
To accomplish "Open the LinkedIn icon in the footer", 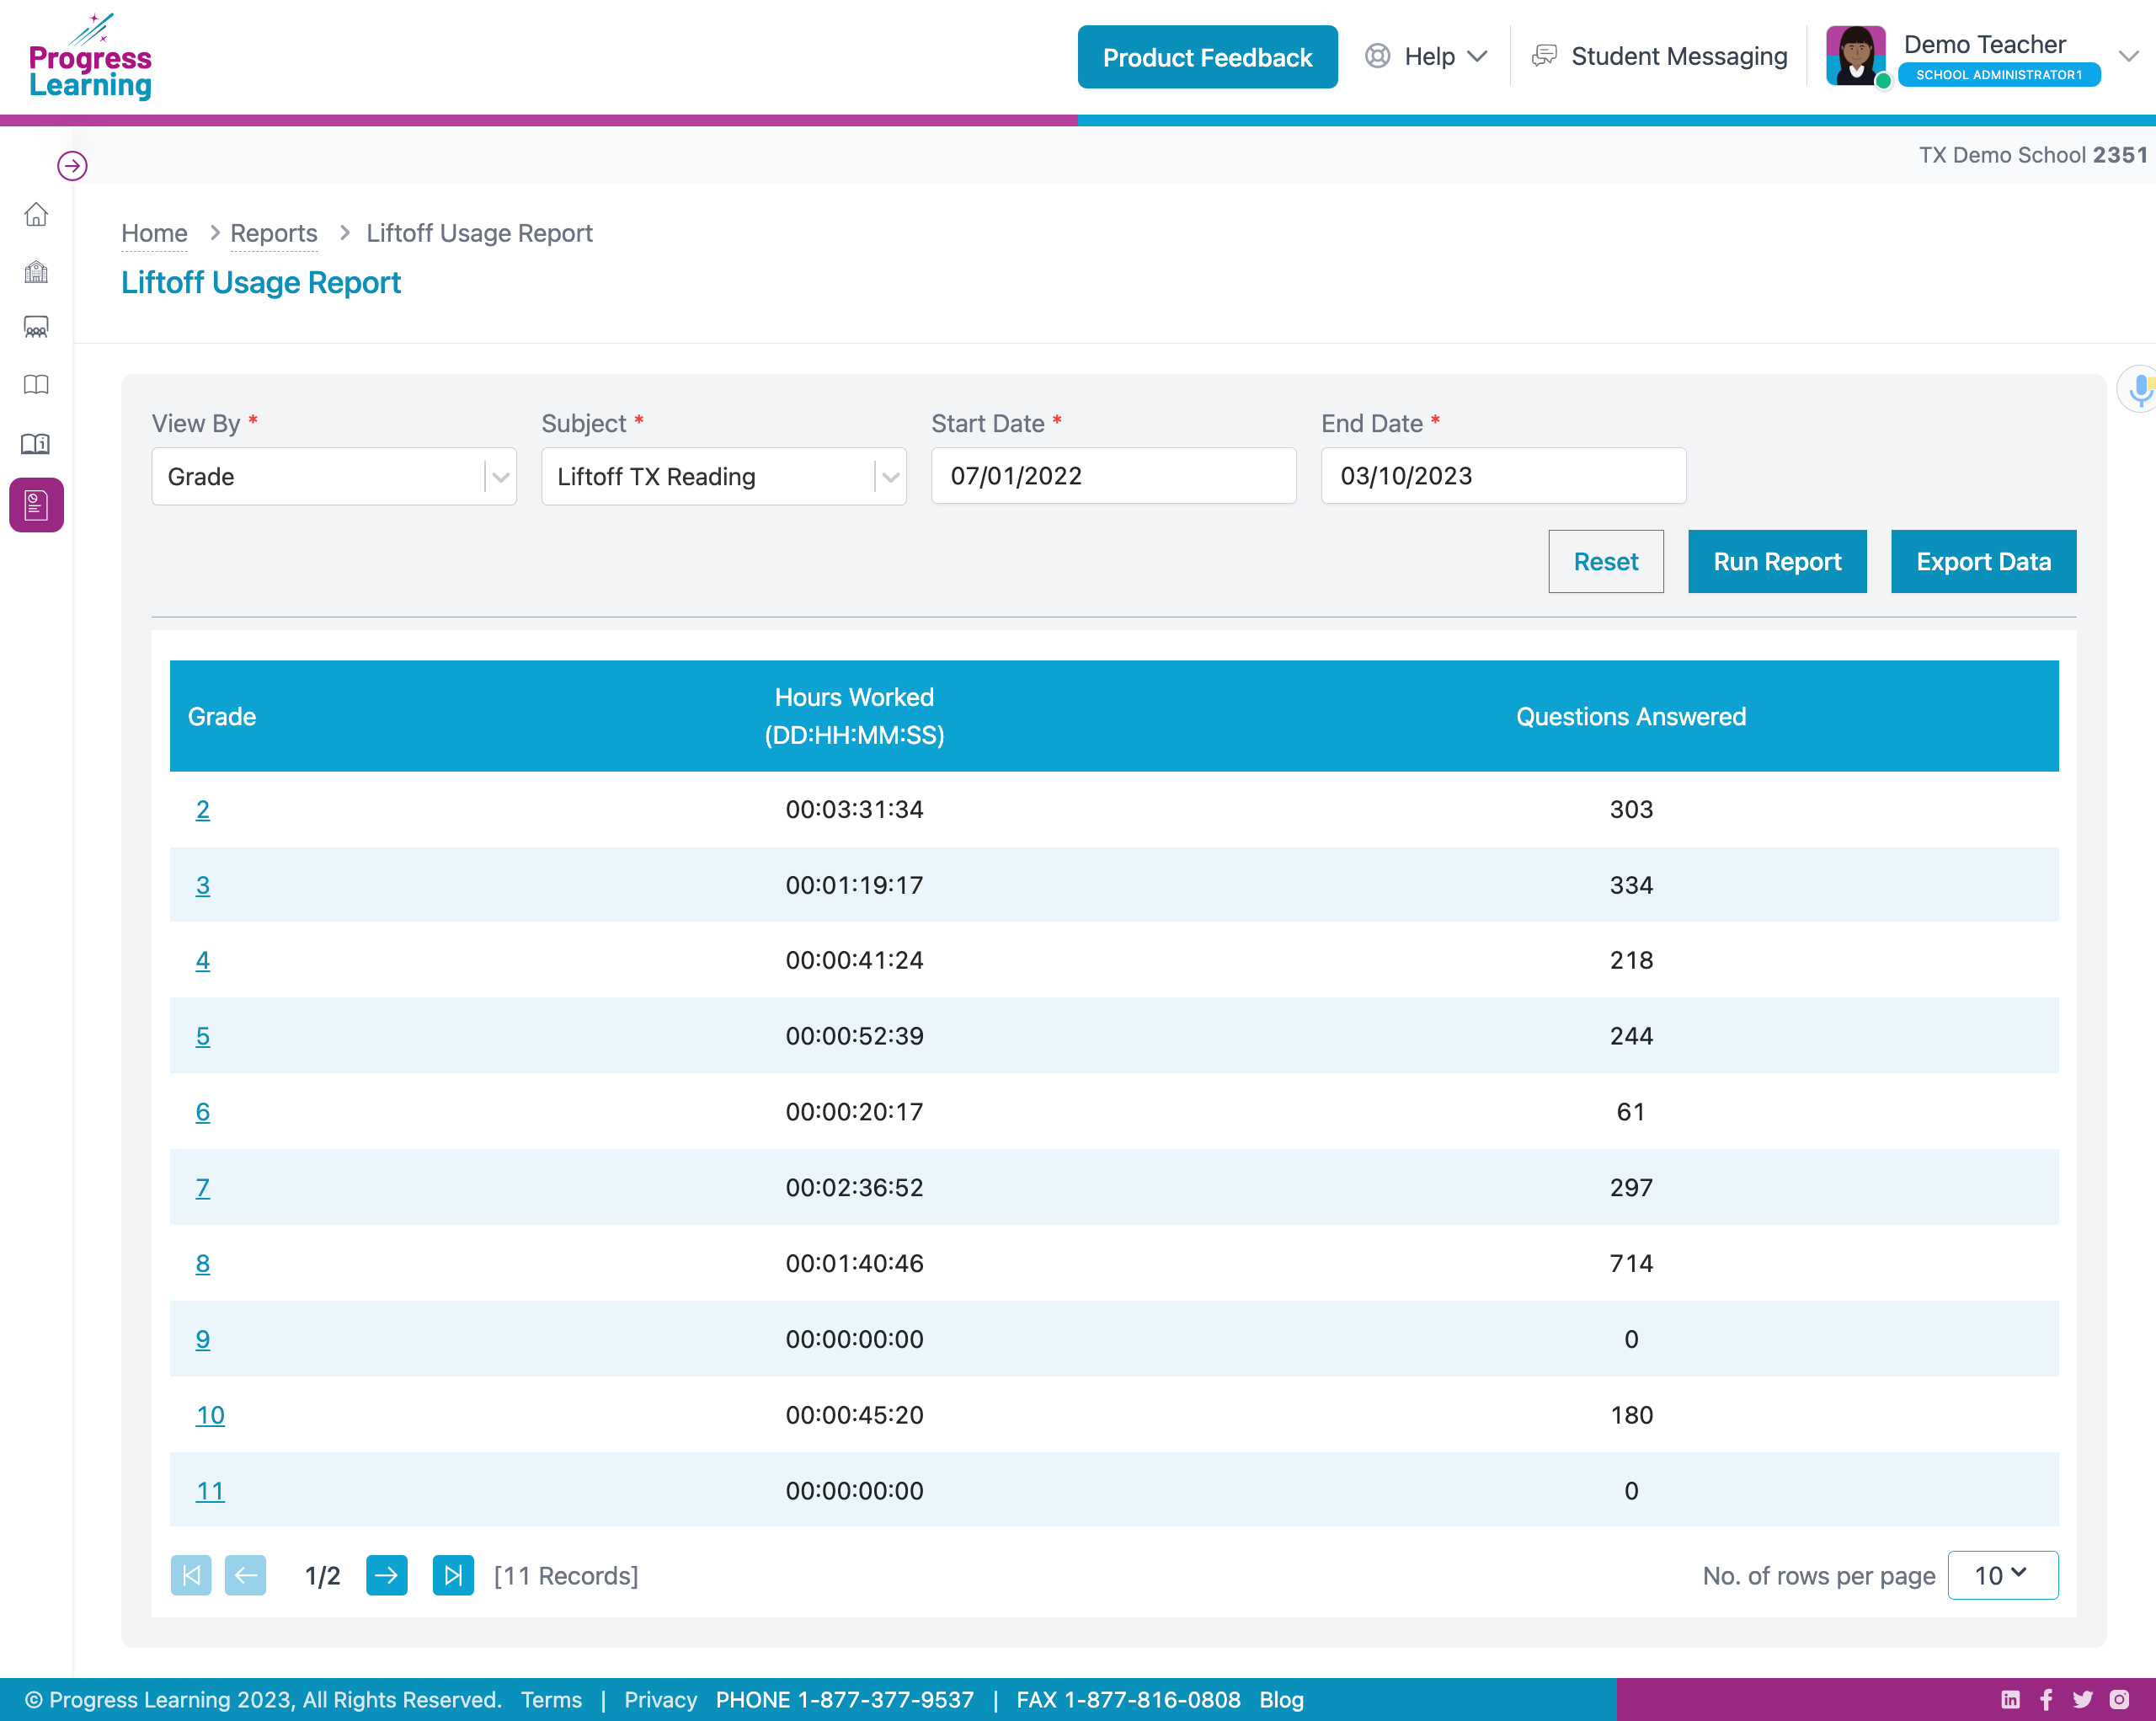I will coord(2010,1699).
